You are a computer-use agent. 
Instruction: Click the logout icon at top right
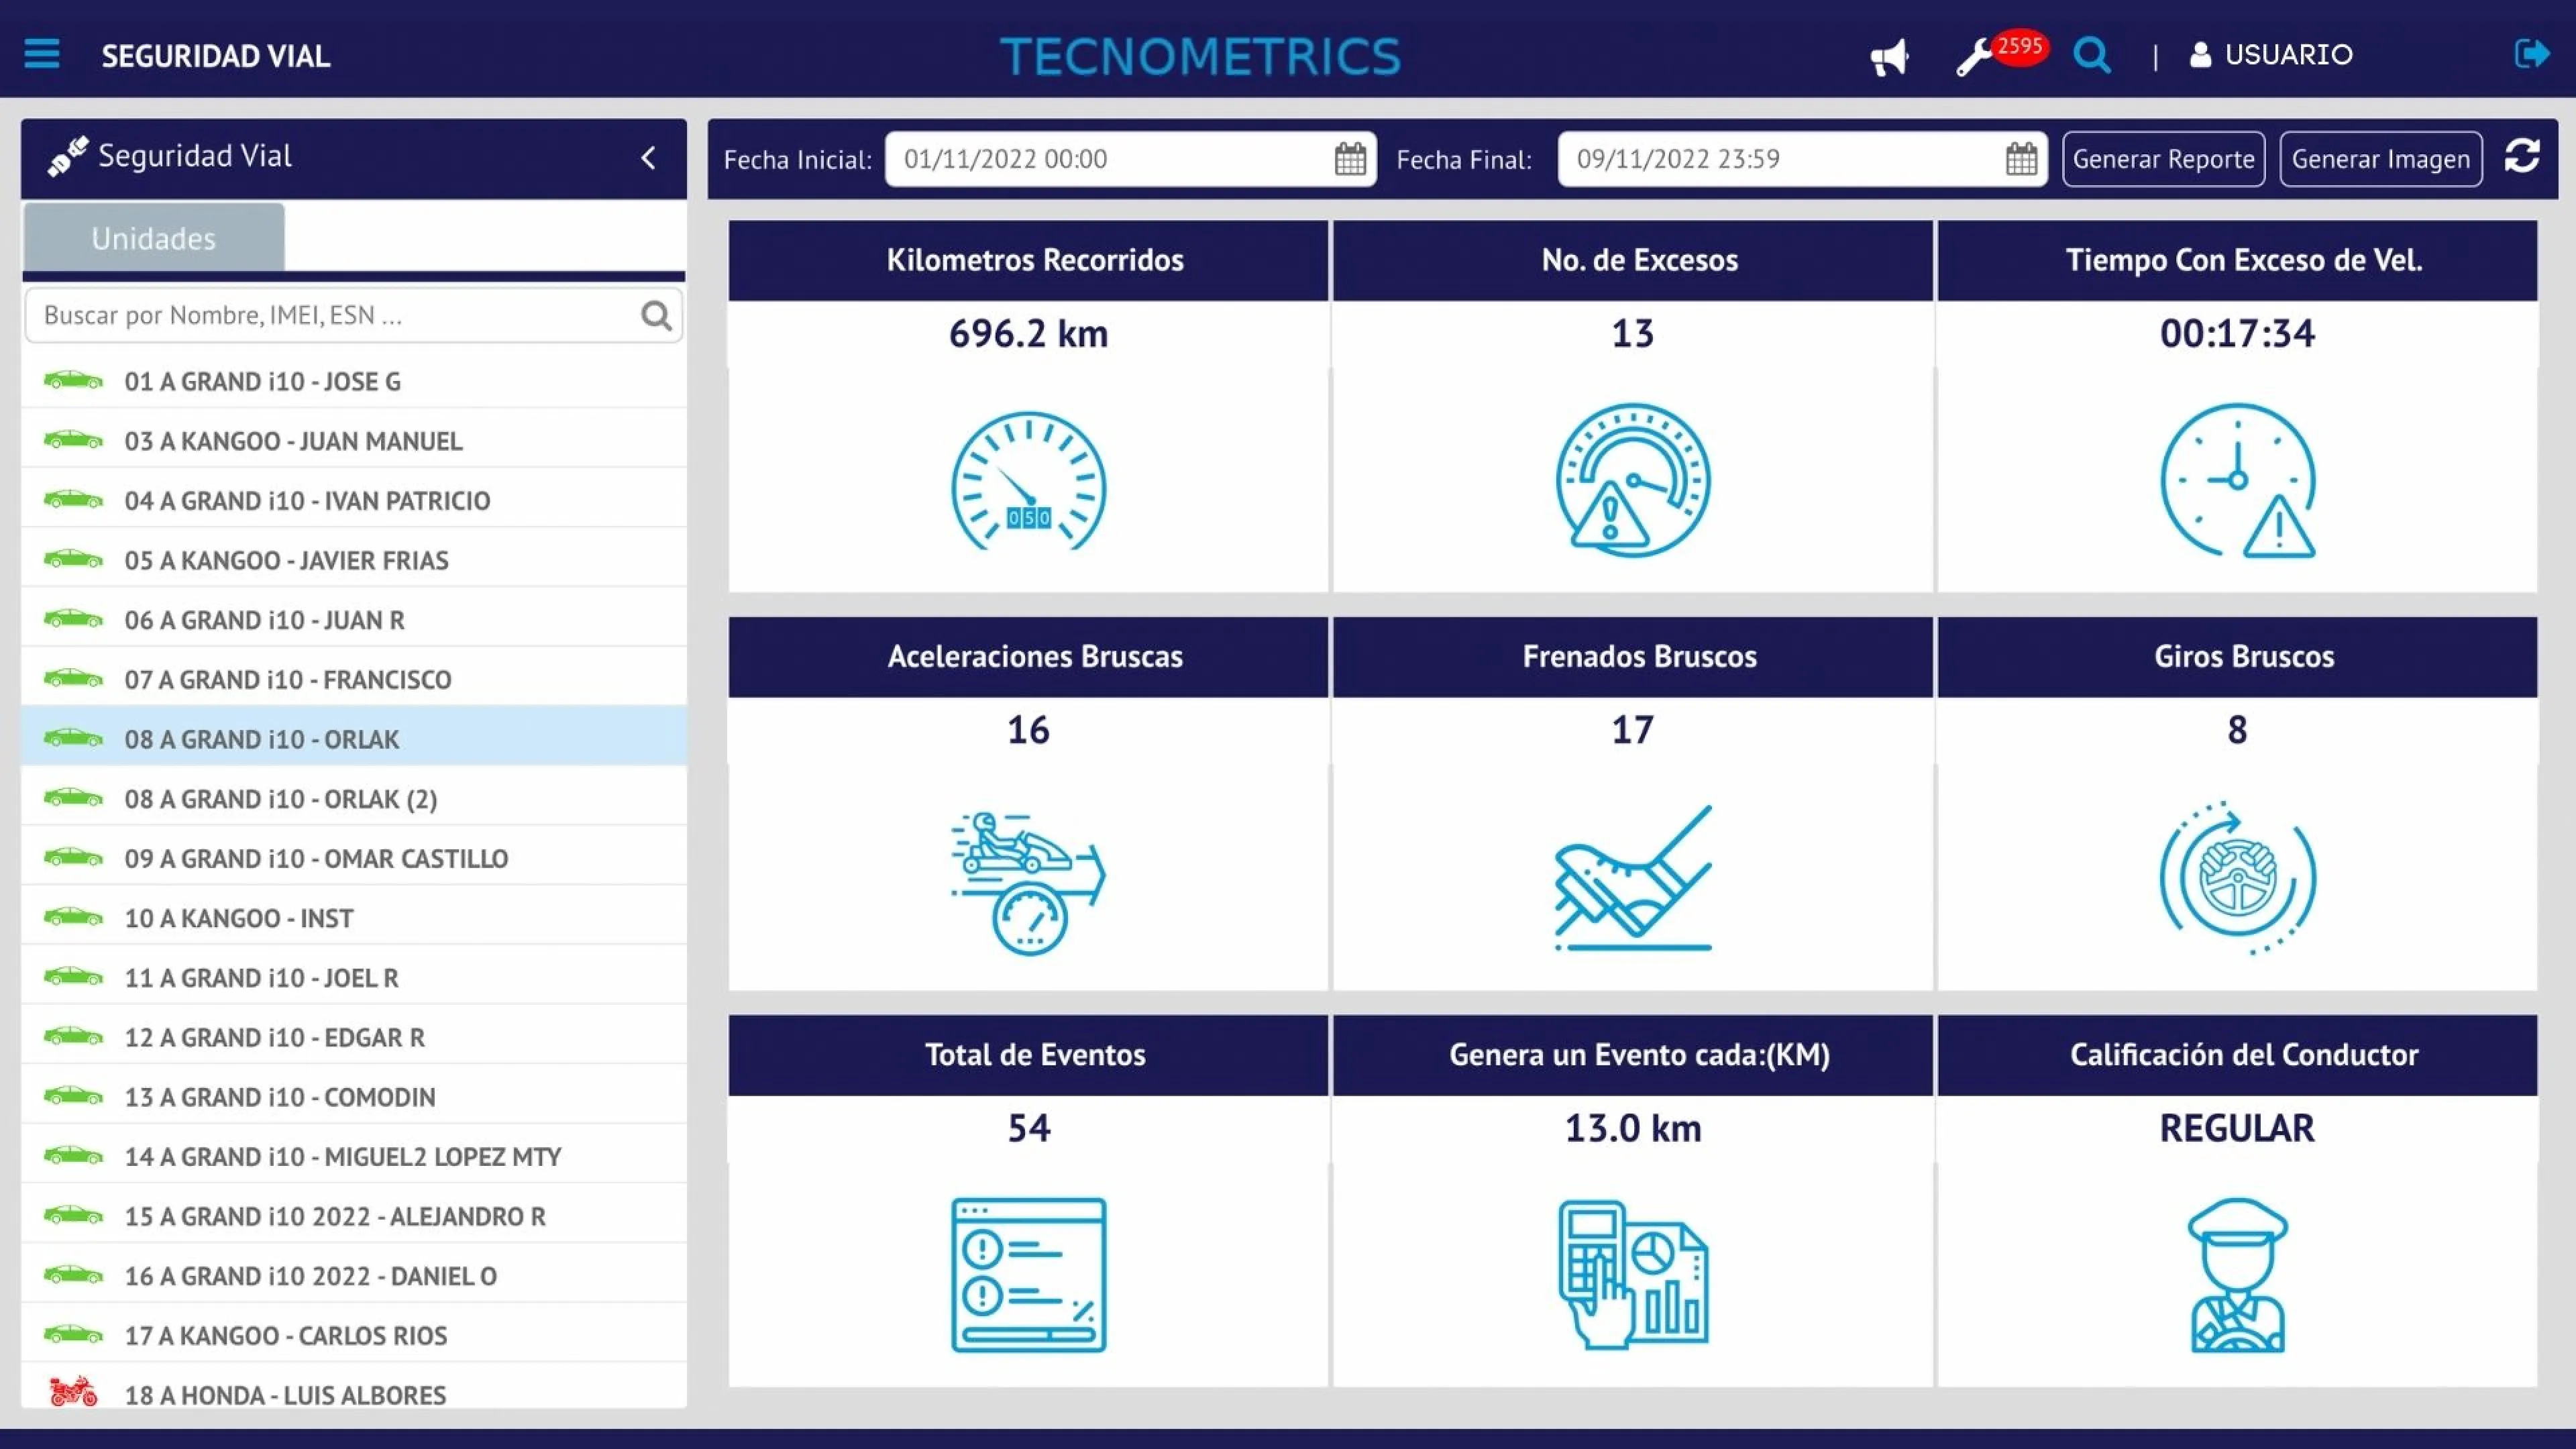2531,54
